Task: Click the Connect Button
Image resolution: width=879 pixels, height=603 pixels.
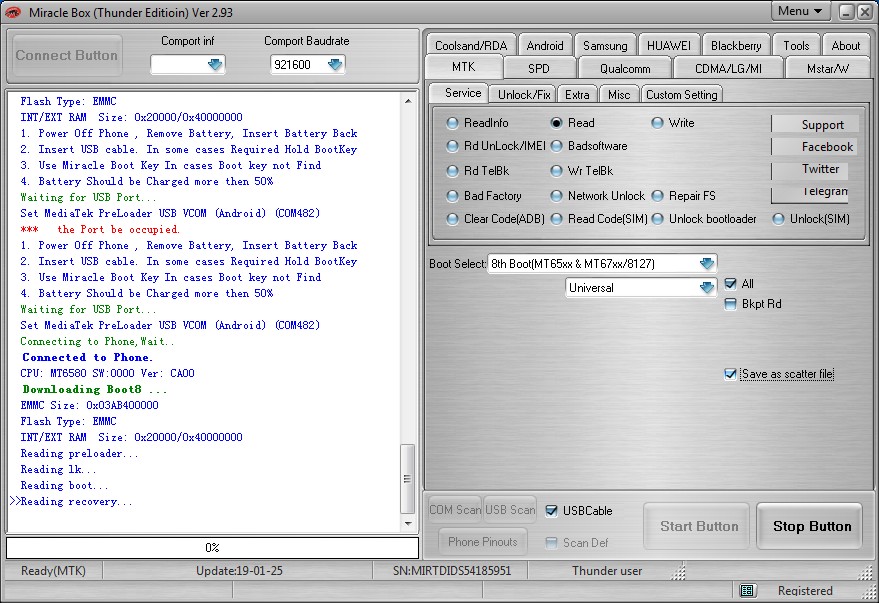Action: [67, 55]
